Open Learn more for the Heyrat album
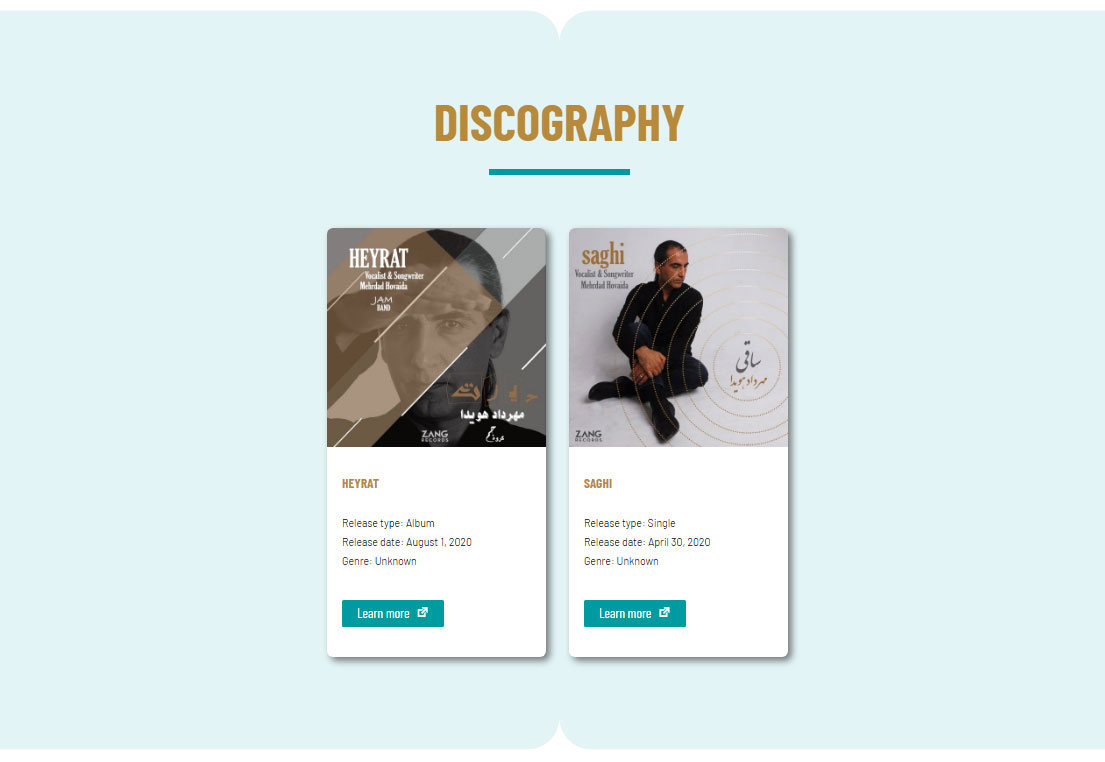 [393, 613]
